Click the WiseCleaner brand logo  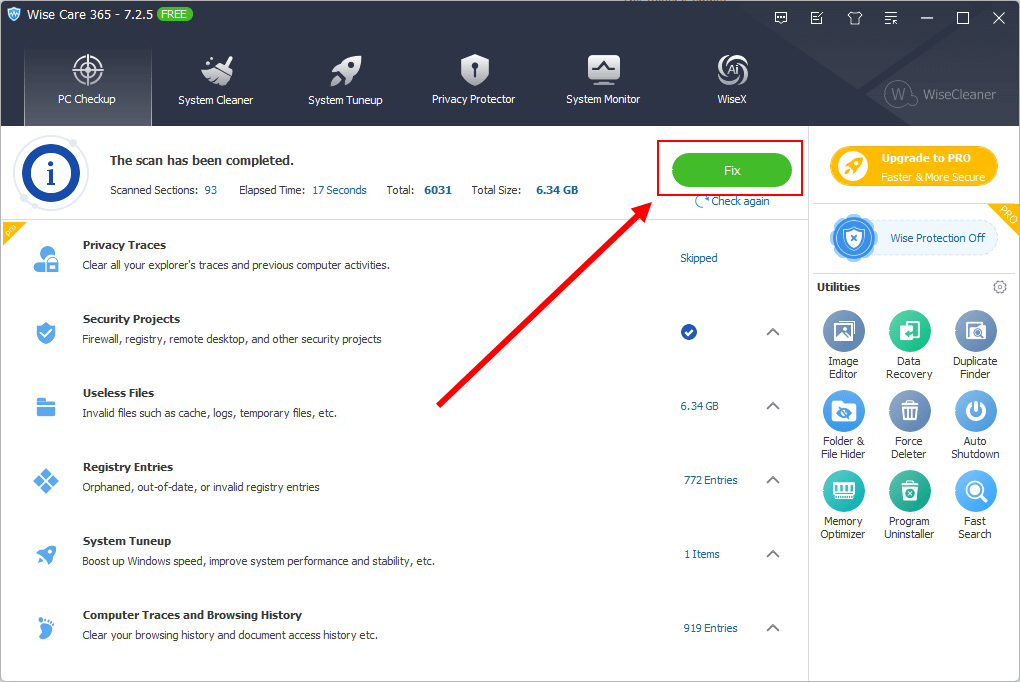point(940,94)
